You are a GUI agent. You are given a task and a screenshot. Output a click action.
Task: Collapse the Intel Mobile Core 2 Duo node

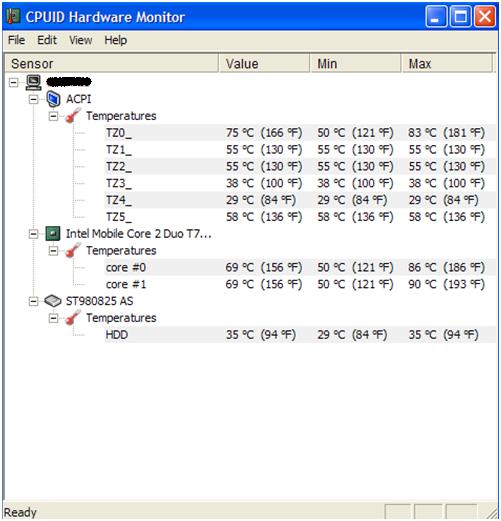(x=33, y=234)
